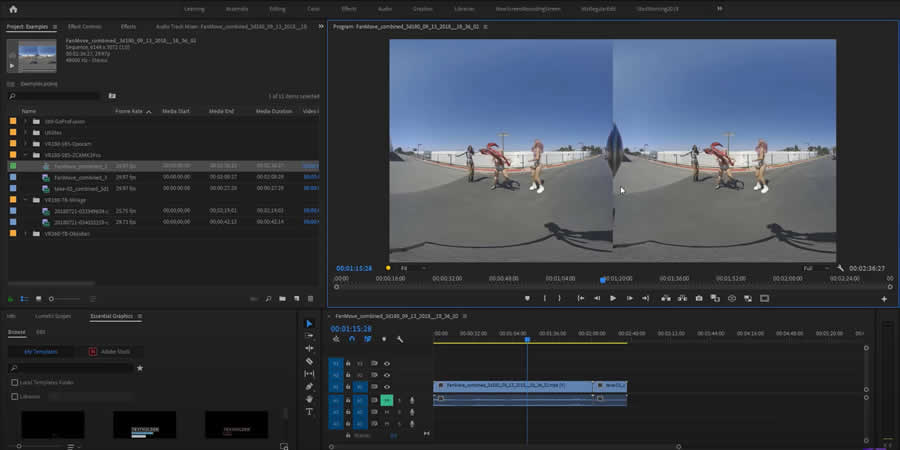
Task: Activate the Hand tool
Action: coord(309,399)
